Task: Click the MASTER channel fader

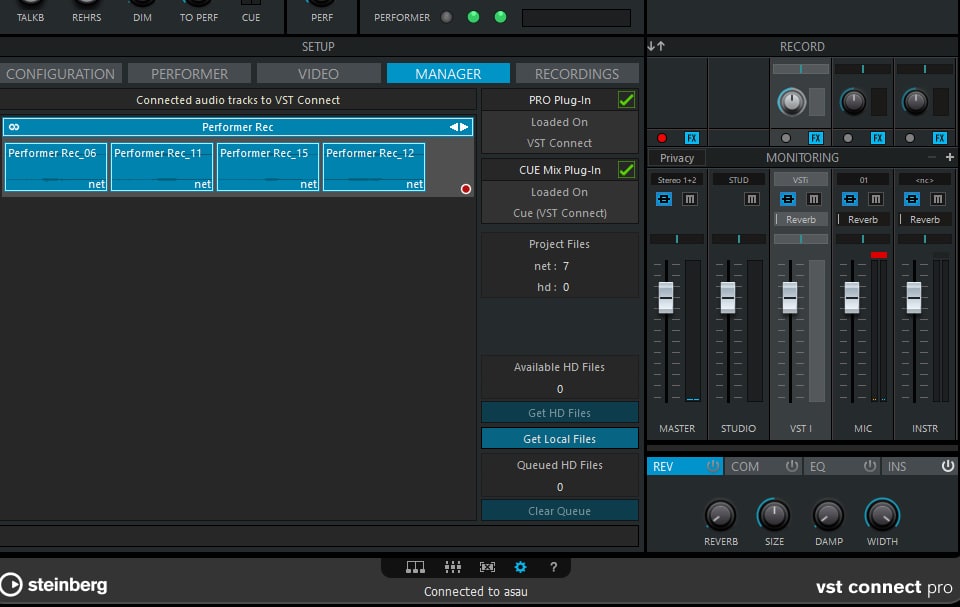Action: pyautogui.click(x=666, y=297)
